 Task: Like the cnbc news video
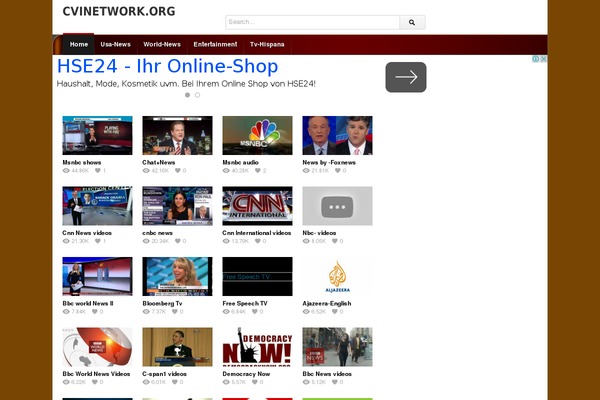point(178,241)
